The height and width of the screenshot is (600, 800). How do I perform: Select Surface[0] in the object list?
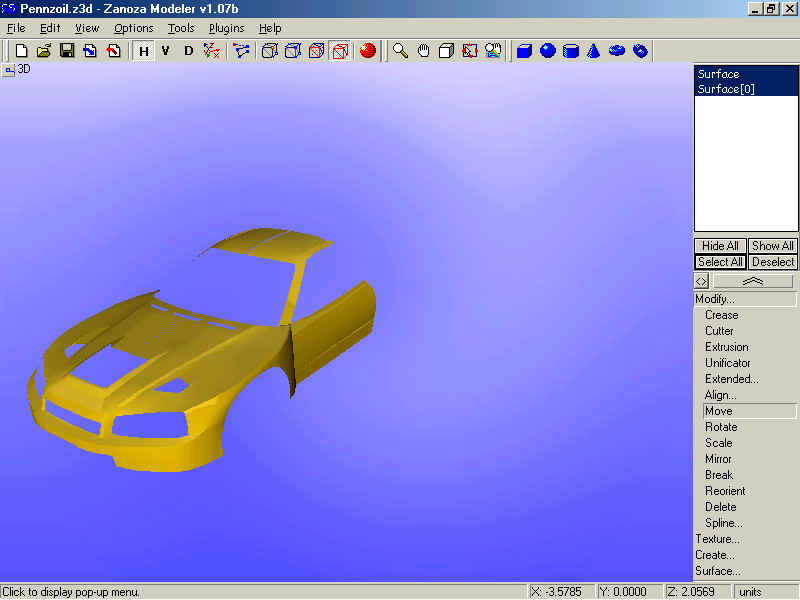click(726, 89)
